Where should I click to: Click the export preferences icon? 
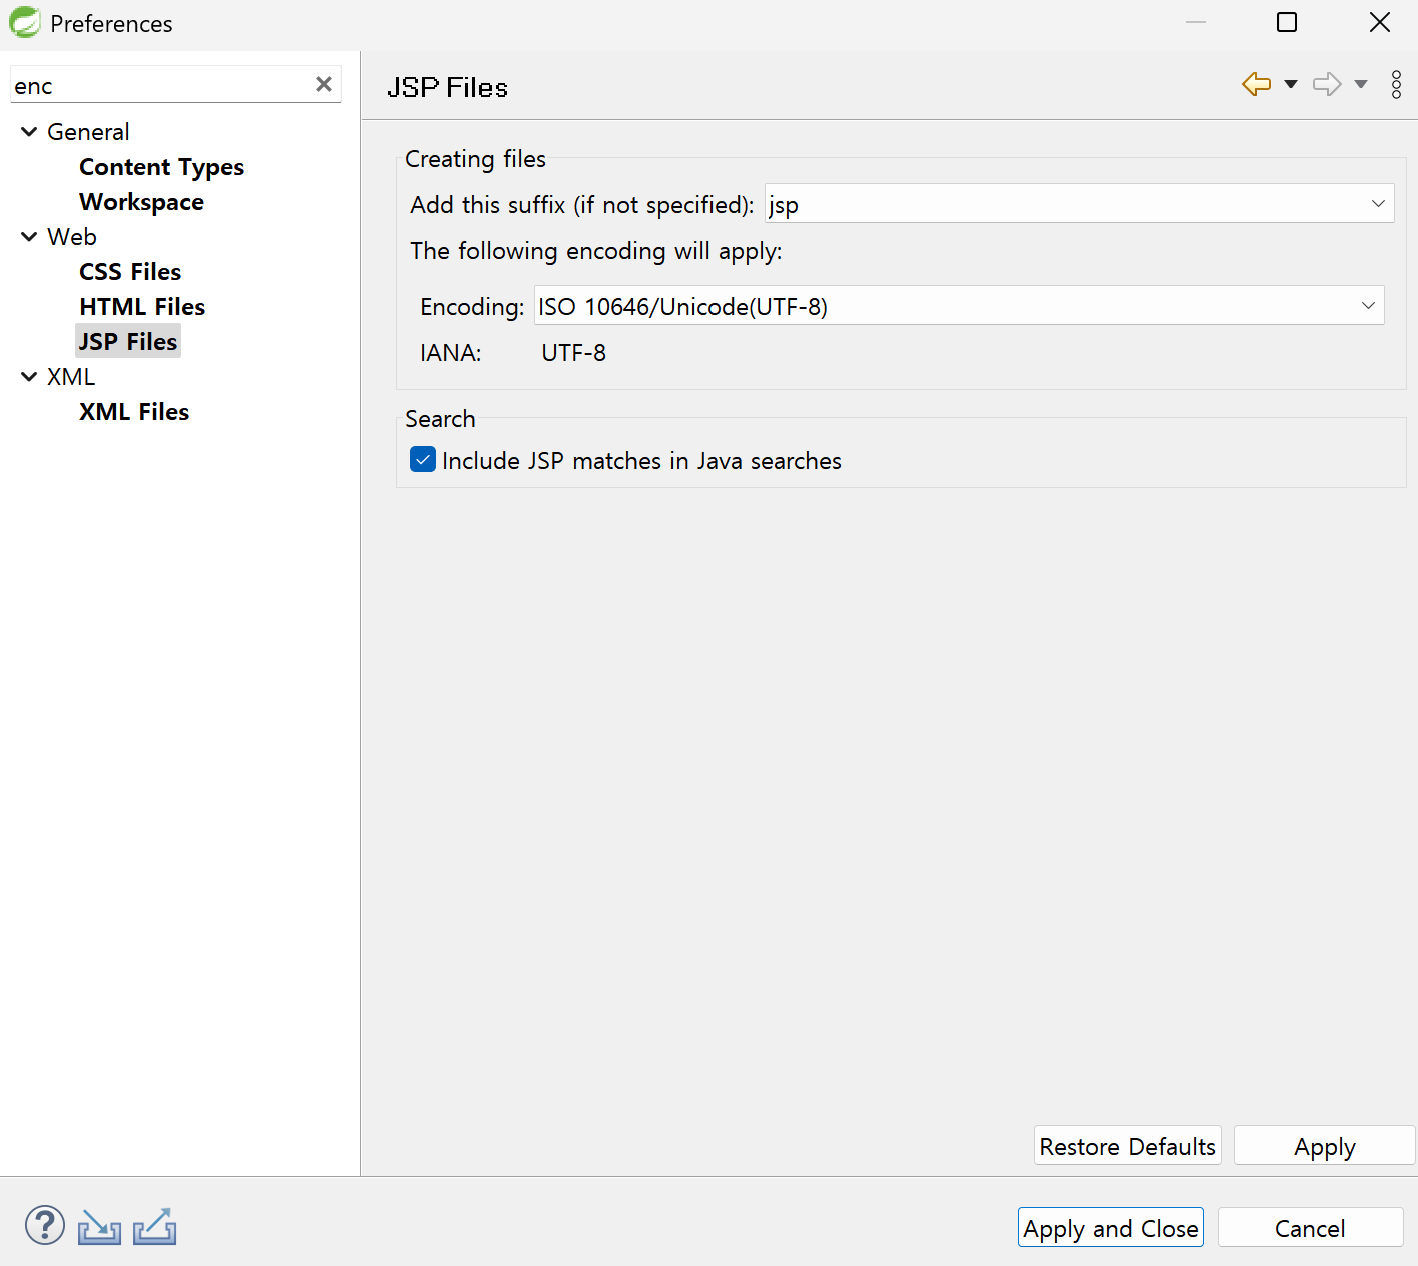154,1227
